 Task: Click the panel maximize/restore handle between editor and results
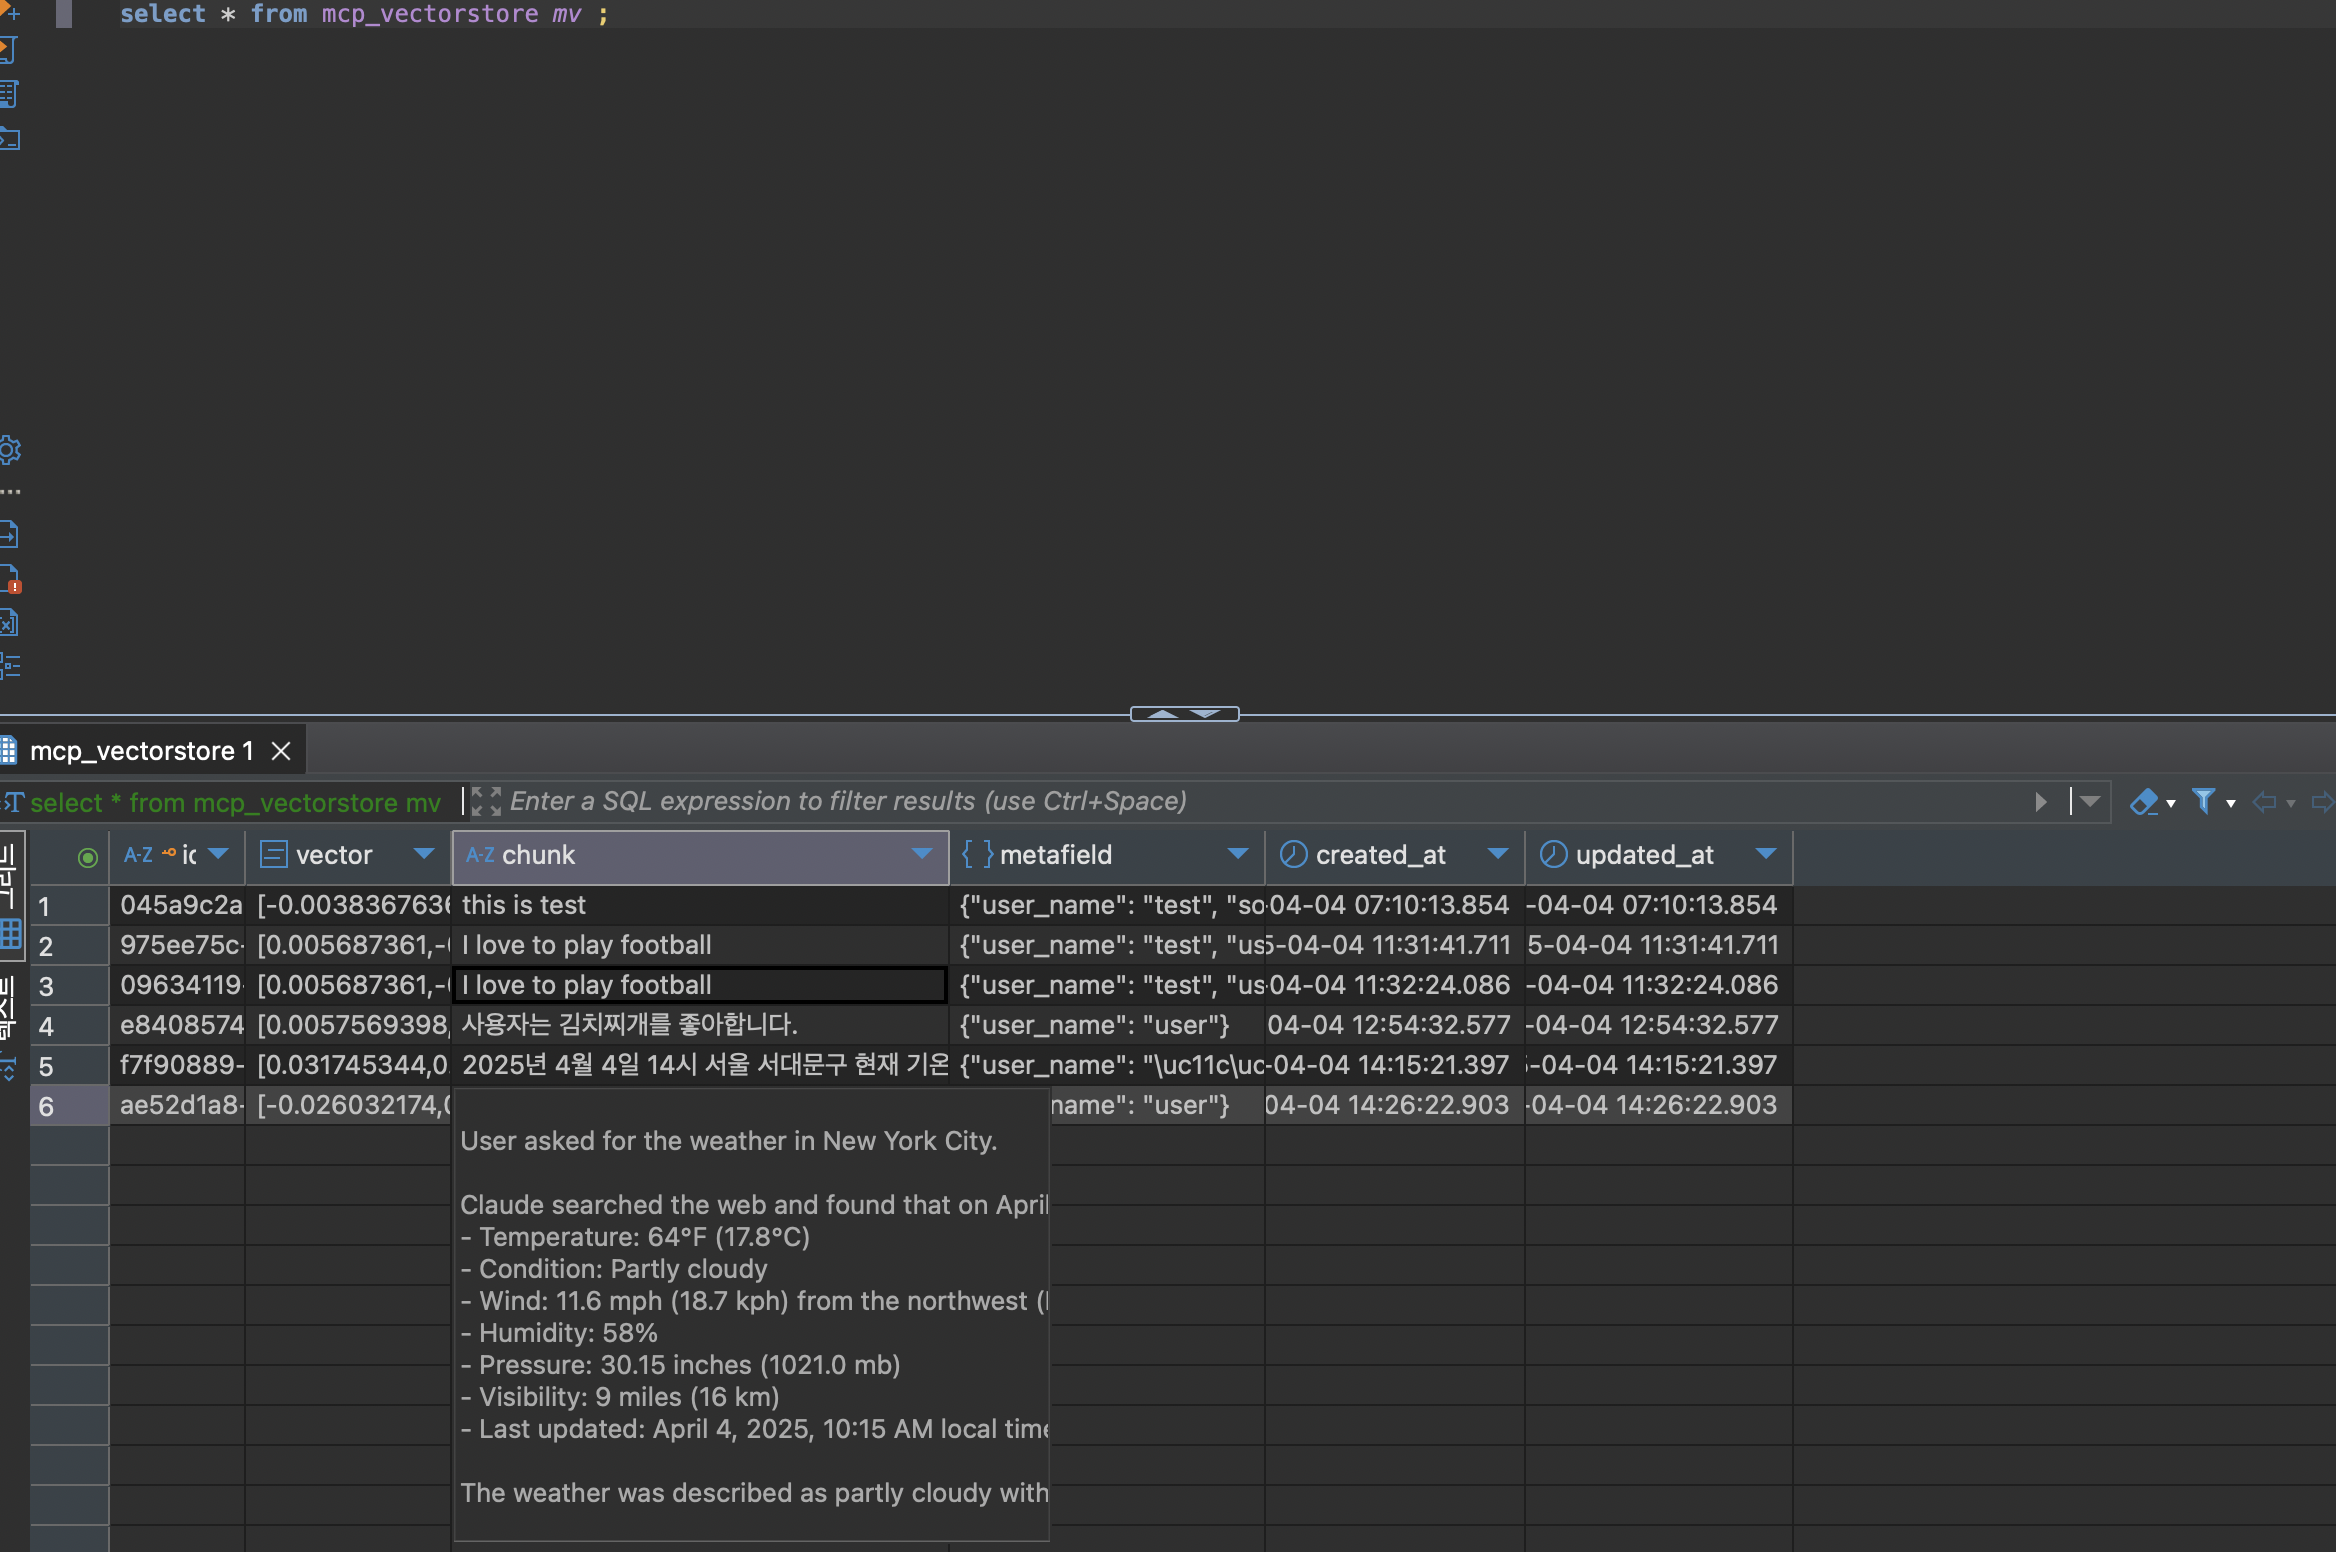[x=1184, y=714]
